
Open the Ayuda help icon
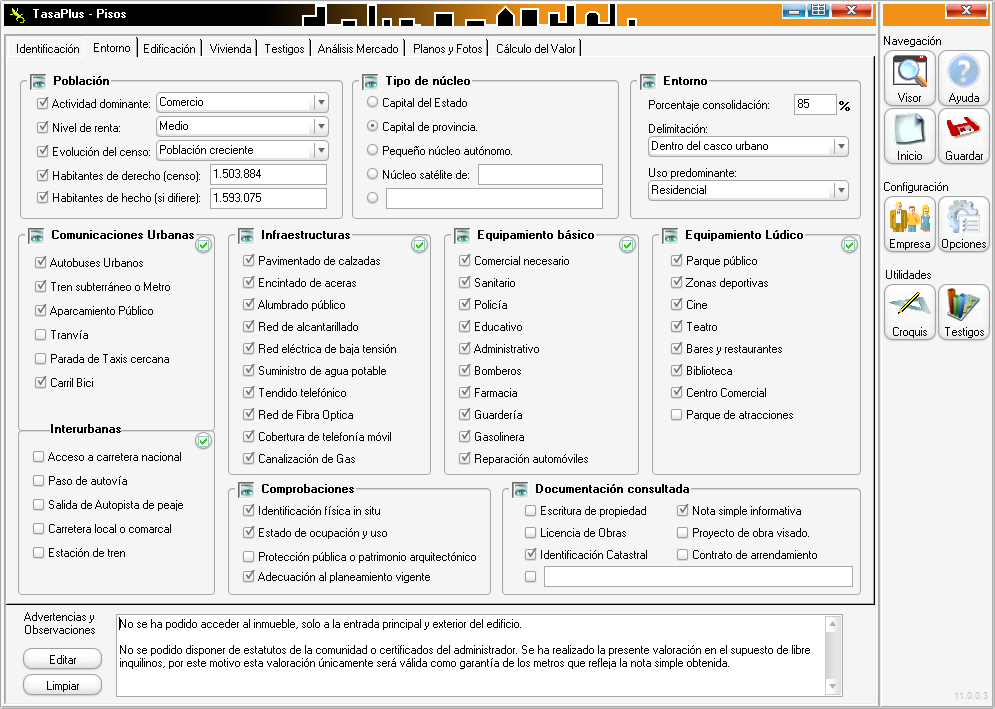tap(963, 78)
